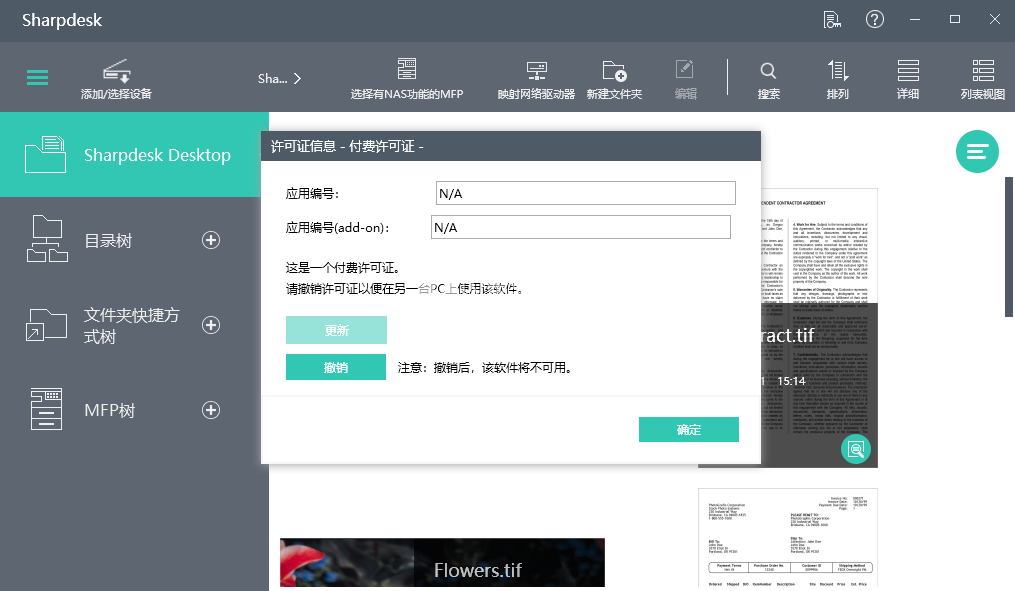Click the preview magnifier on contract thumbnail

(x=856, y=449)
